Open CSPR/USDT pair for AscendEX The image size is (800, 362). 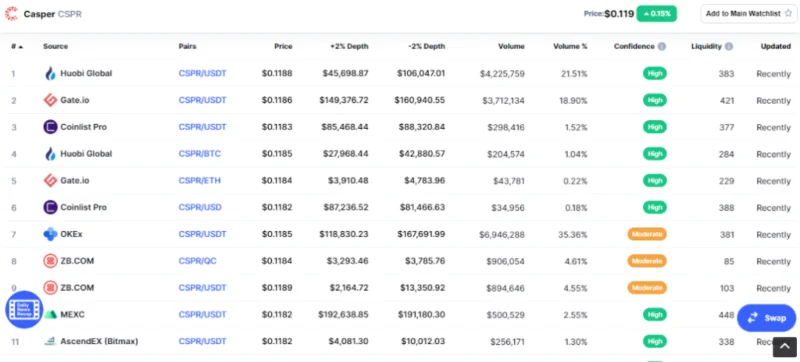pyautogui.click(x=202, y=341)
